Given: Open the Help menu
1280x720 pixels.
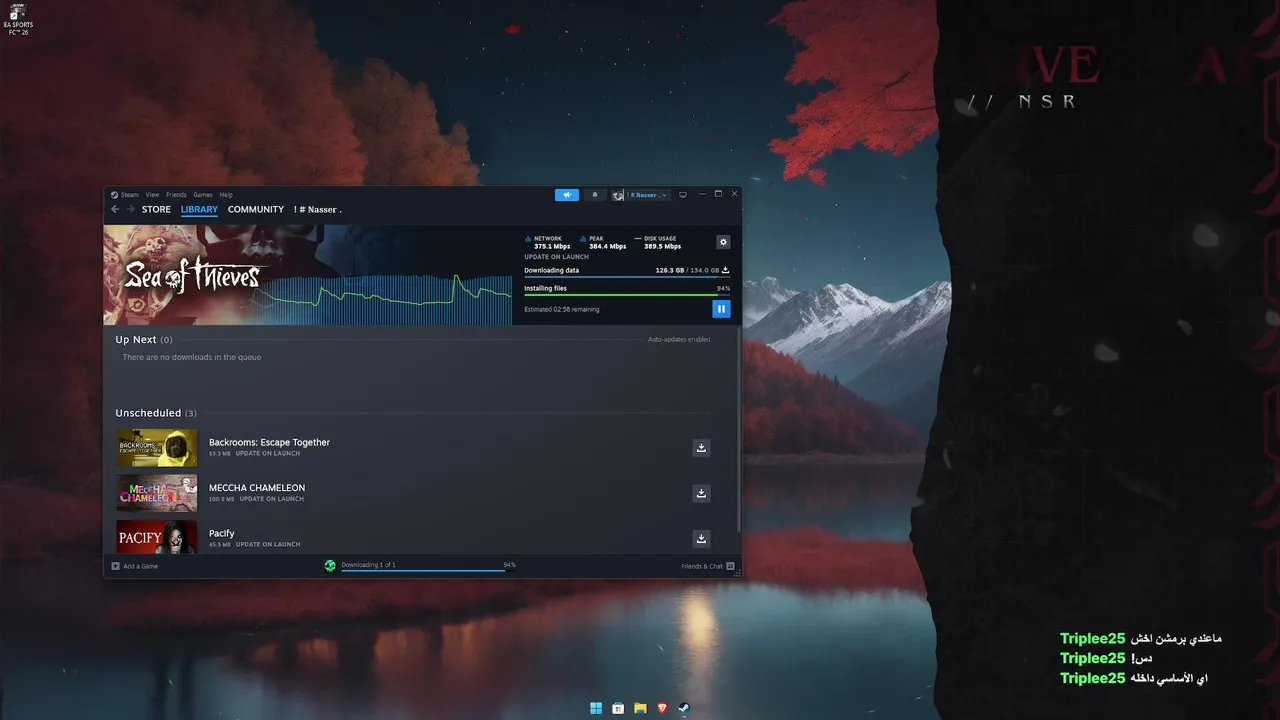Looking at the screenshot, I should (x=226, y=195).
